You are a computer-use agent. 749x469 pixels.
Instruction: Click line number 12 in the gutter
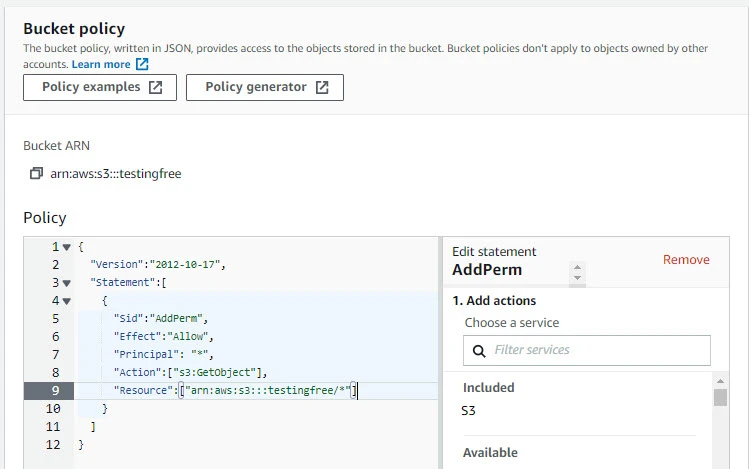point(53,445)
